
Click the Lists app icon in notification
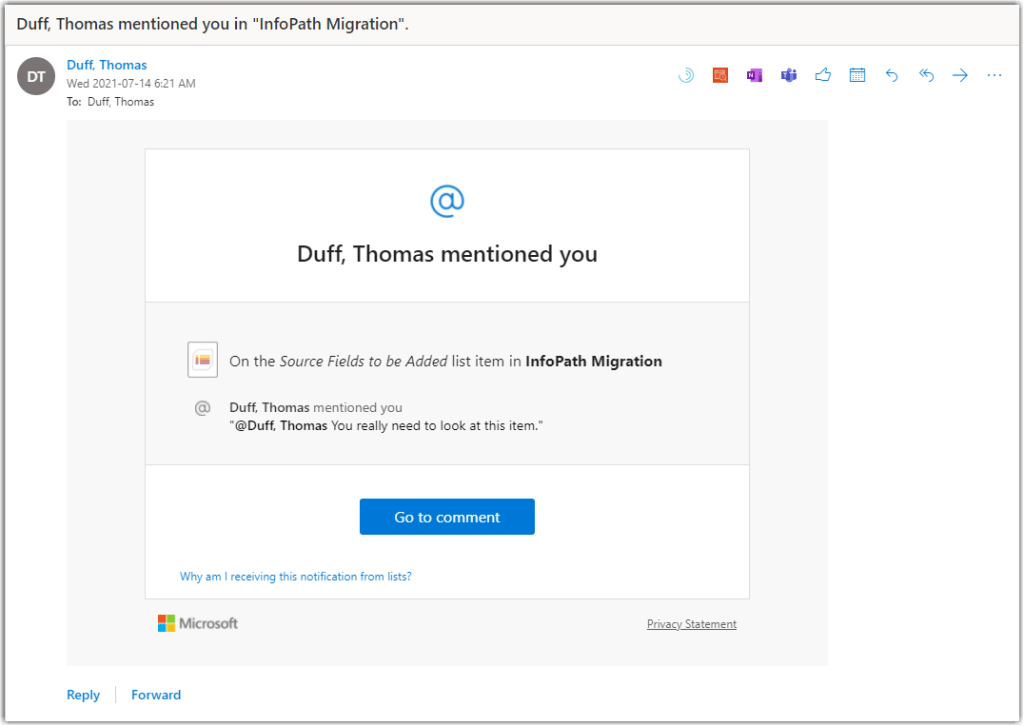pos(203,360)
